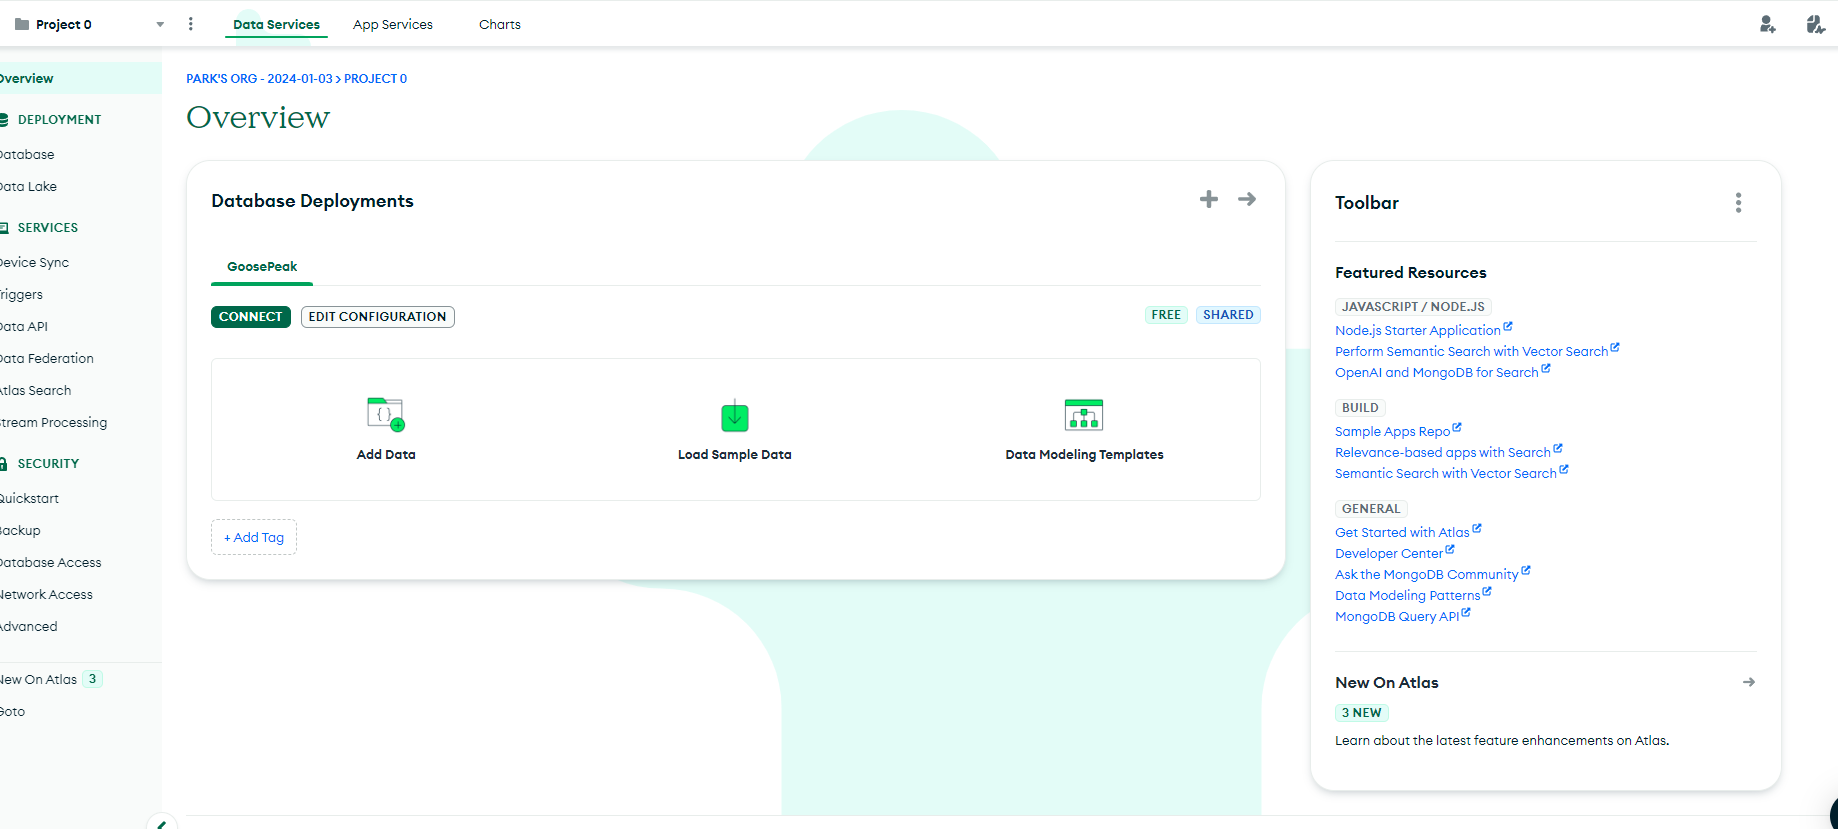
Task: Click the Add Data label
Action: tap(386, 454)
